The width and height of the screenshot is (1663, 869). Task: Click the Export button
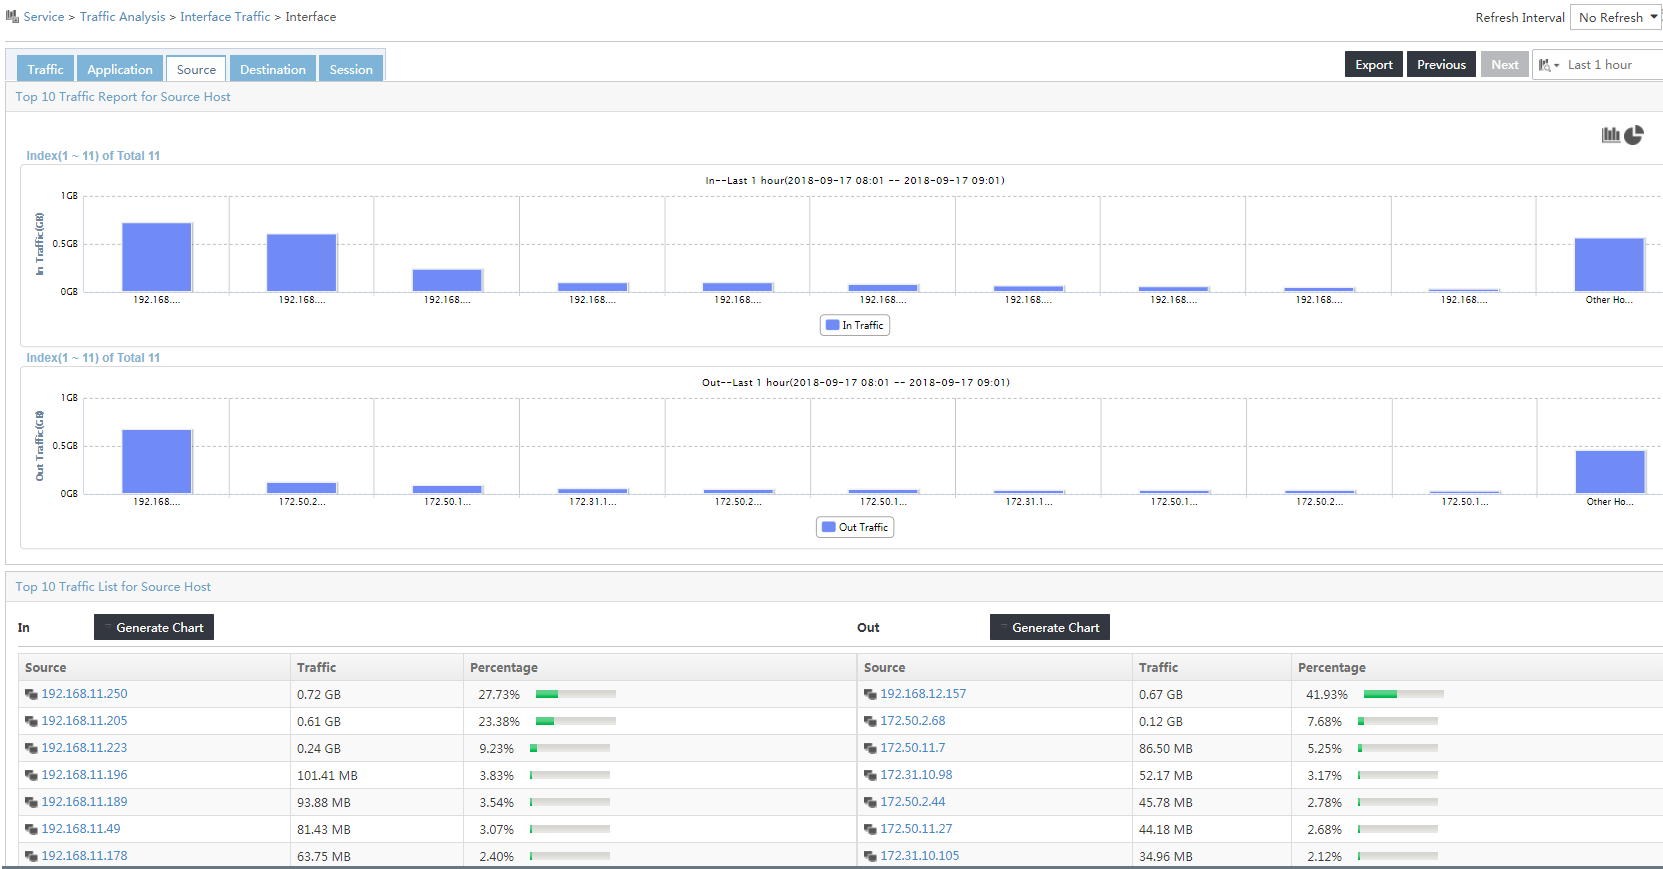click(1374, 64)
